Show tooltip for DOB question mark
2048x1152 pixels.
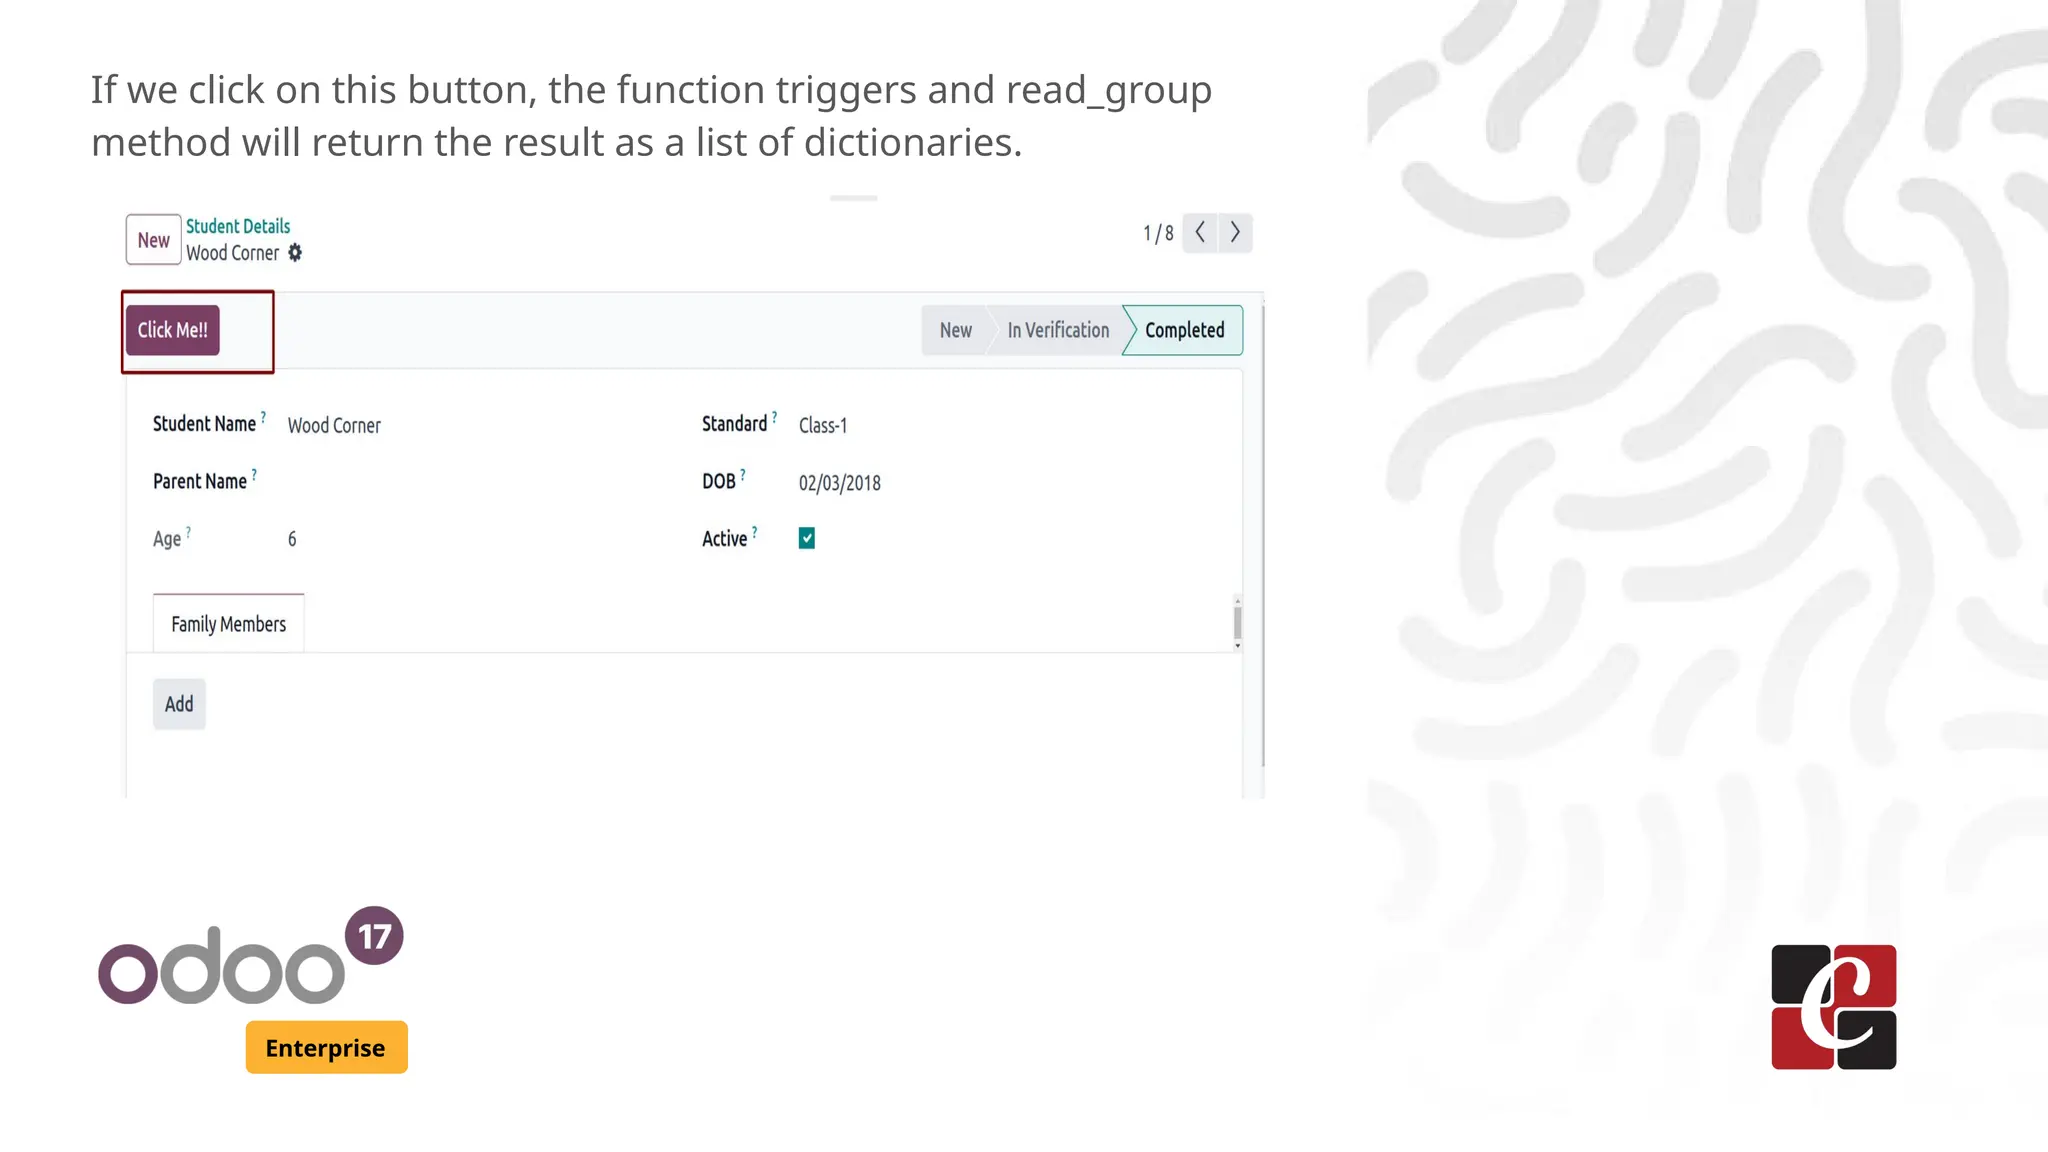pyautogui.click(x=743, y=473)
